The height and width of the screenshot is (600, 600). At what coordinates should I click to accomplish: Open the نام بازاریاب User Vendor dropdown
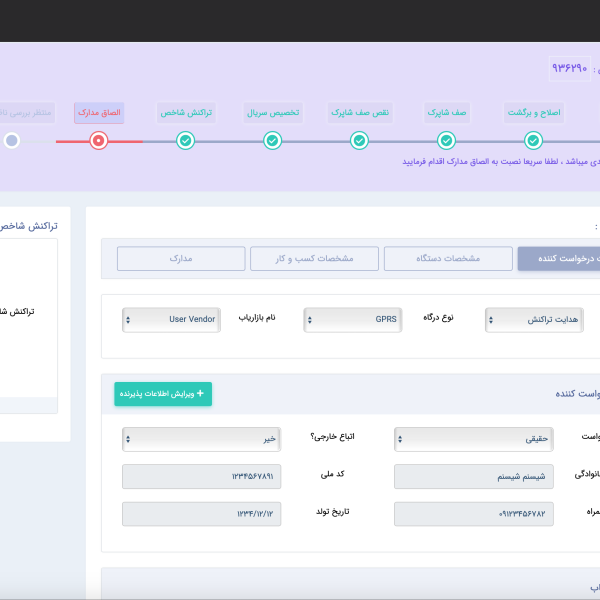click(x=170, y=319)
